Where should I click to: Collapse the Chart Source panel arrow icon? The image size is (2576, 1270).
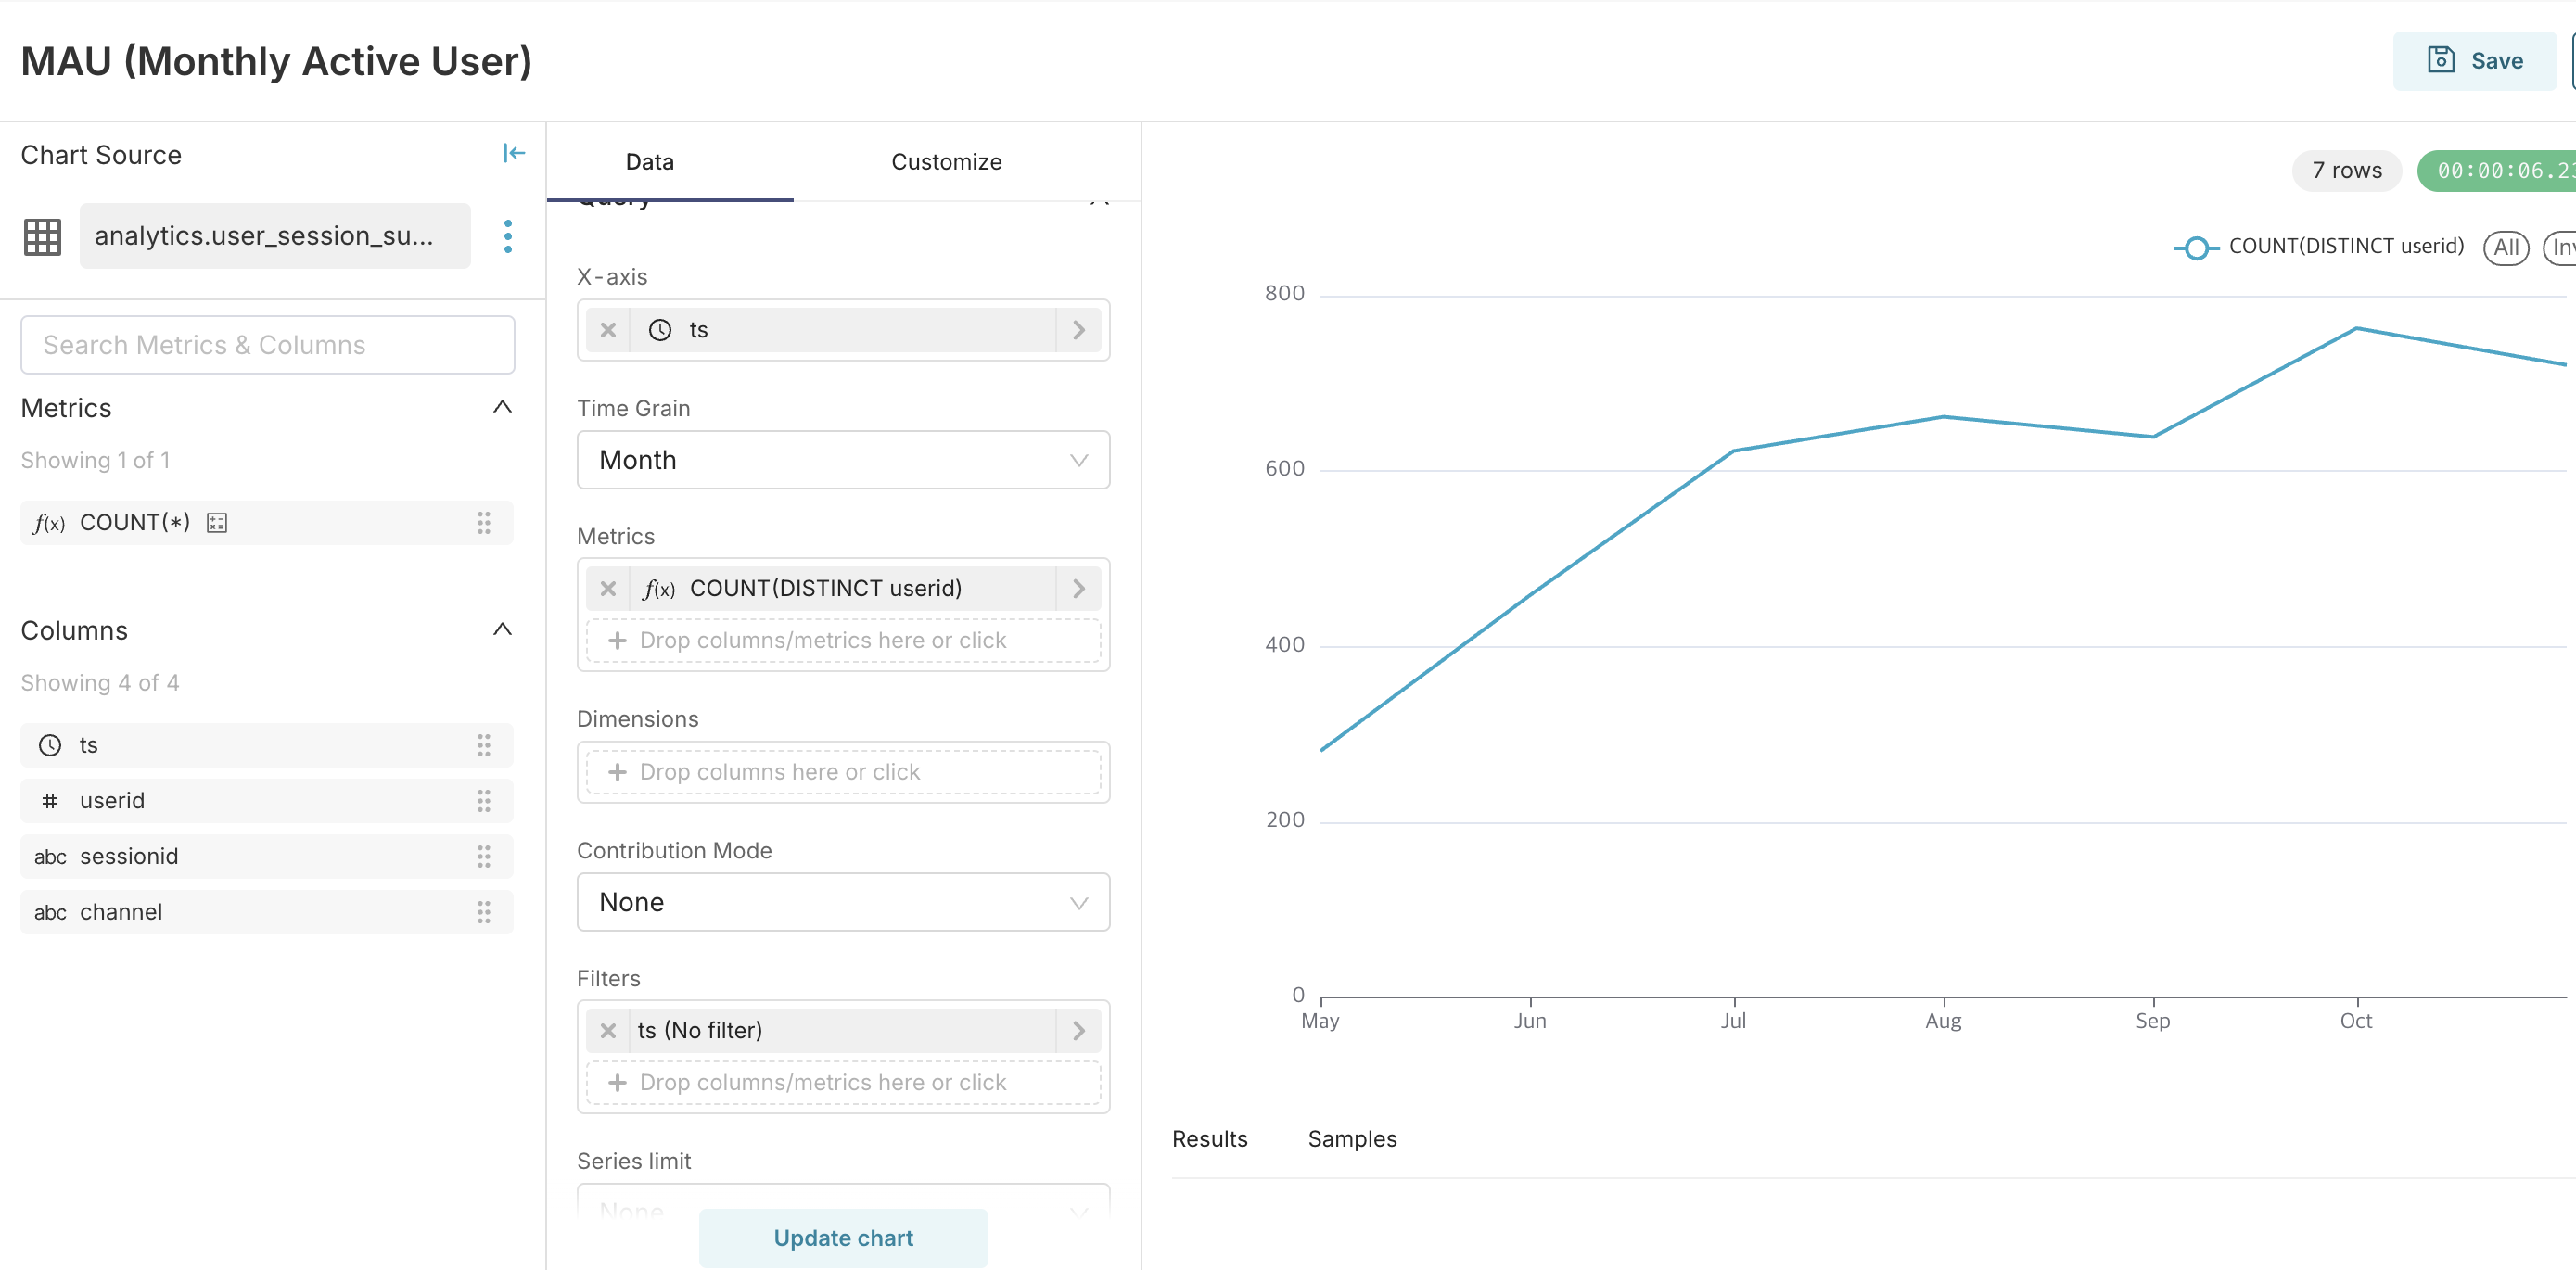pos(513,153)
